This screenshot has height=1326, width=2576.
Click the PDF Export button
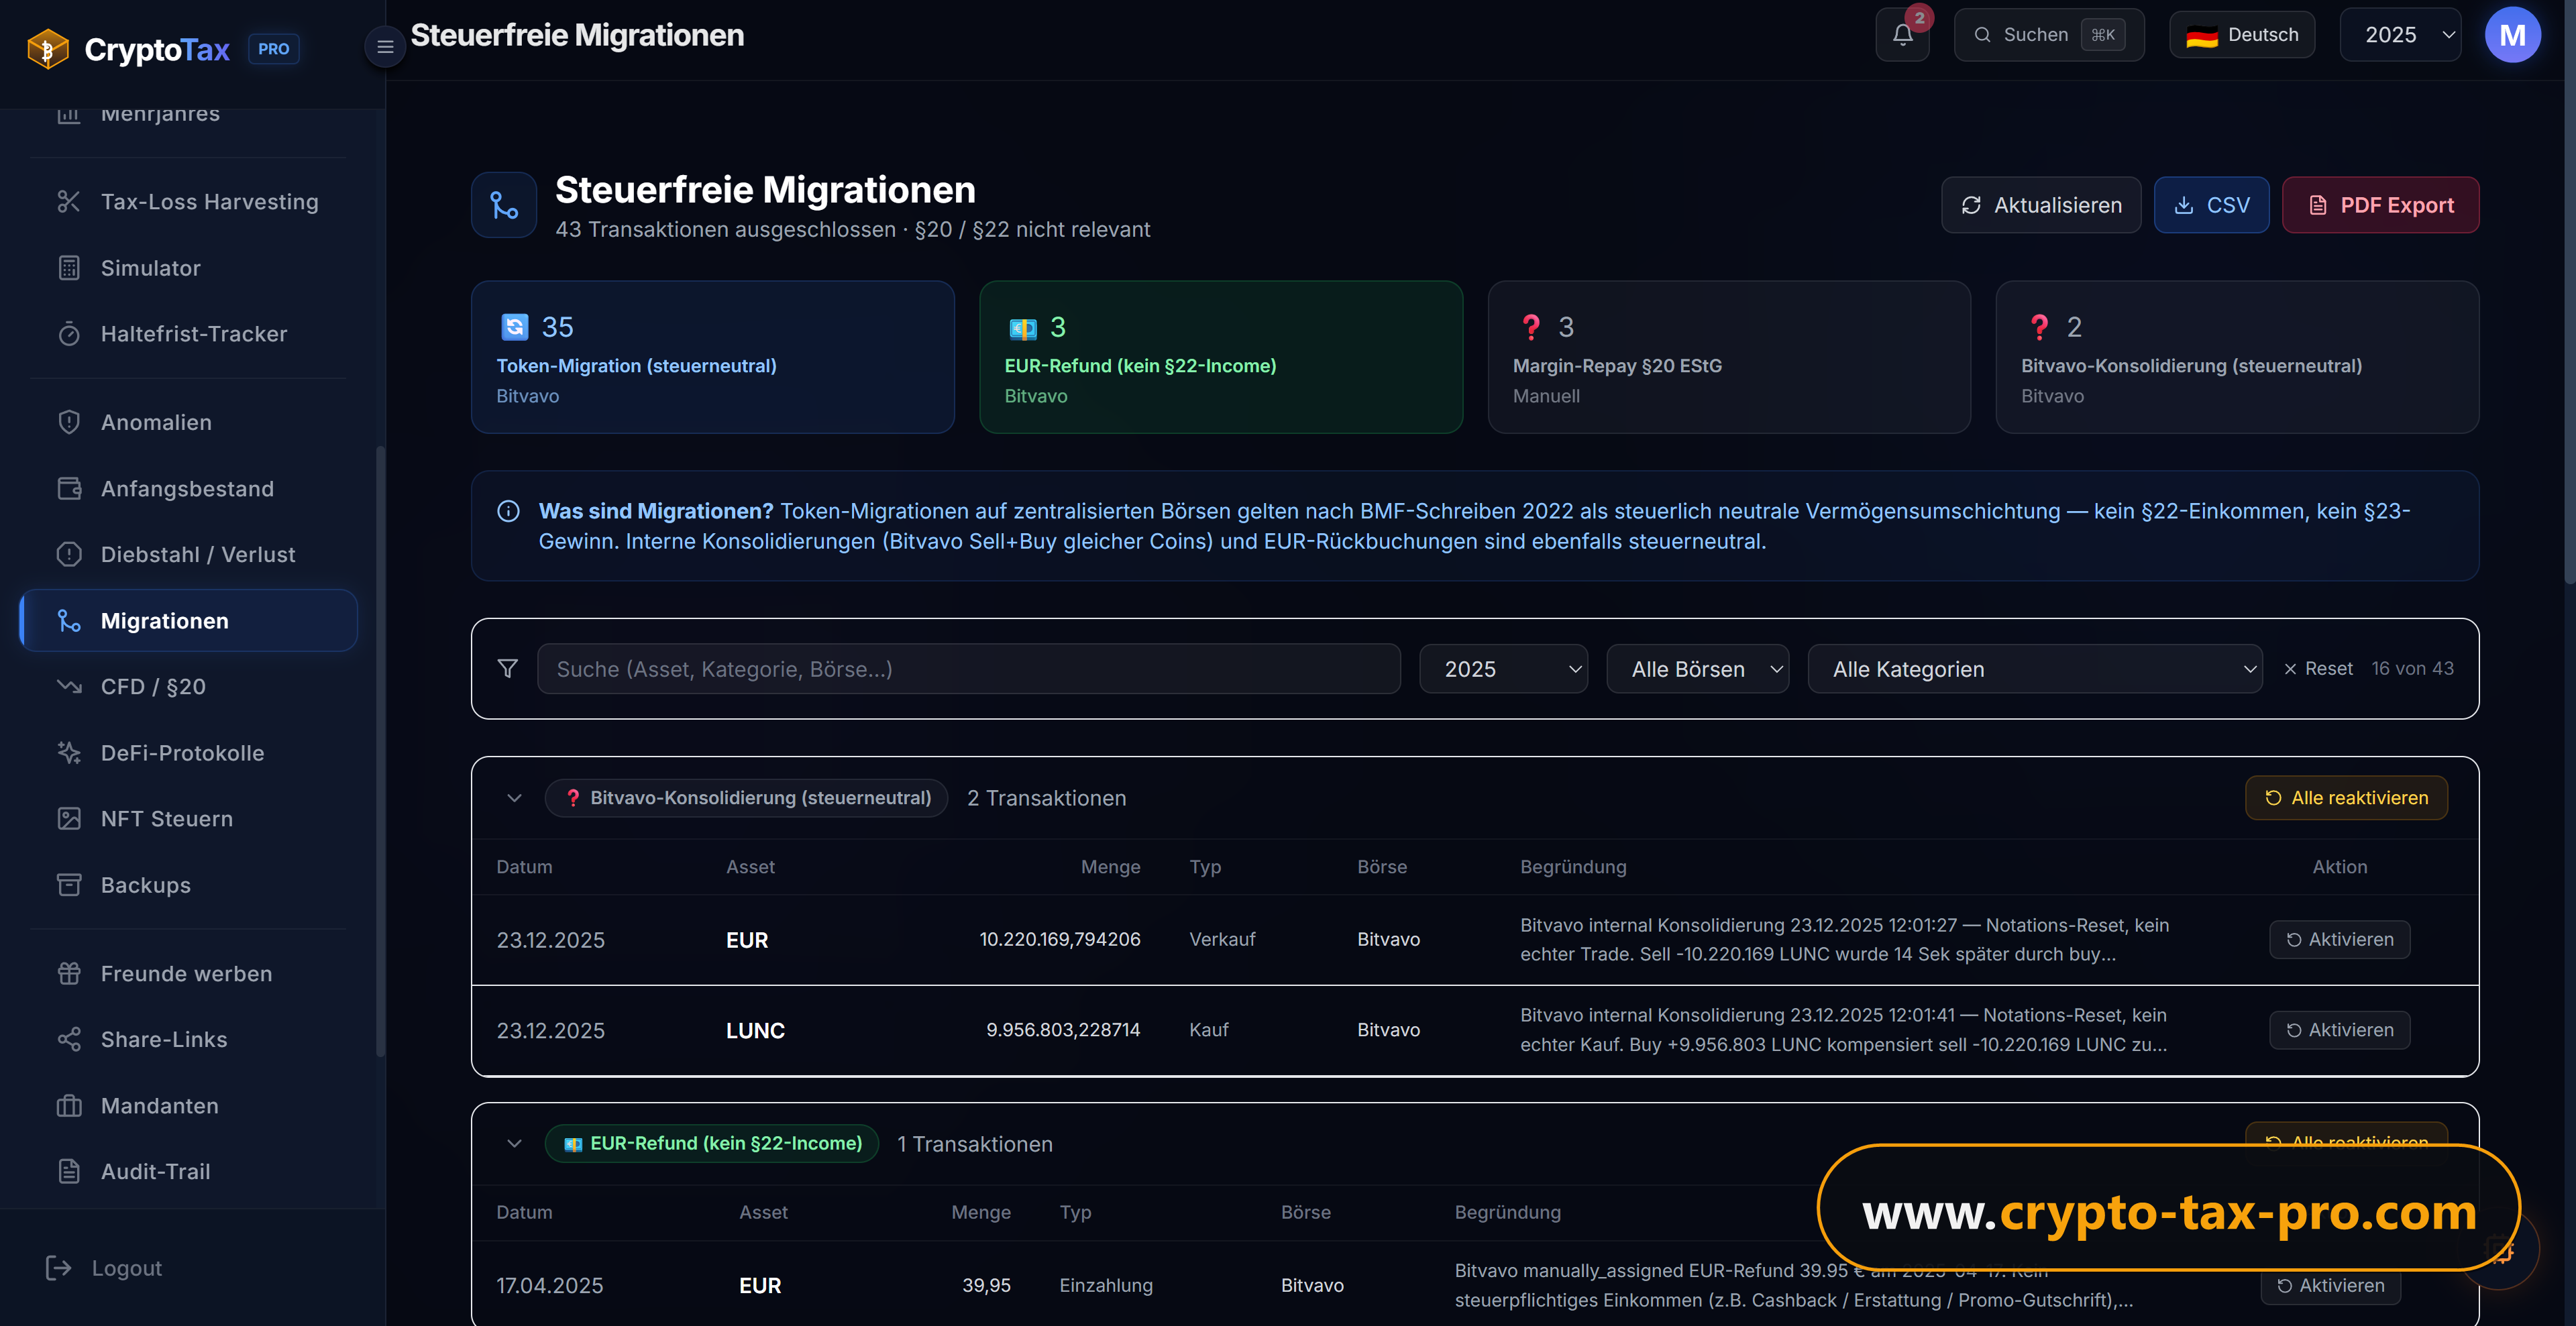tap(2380, 205)
